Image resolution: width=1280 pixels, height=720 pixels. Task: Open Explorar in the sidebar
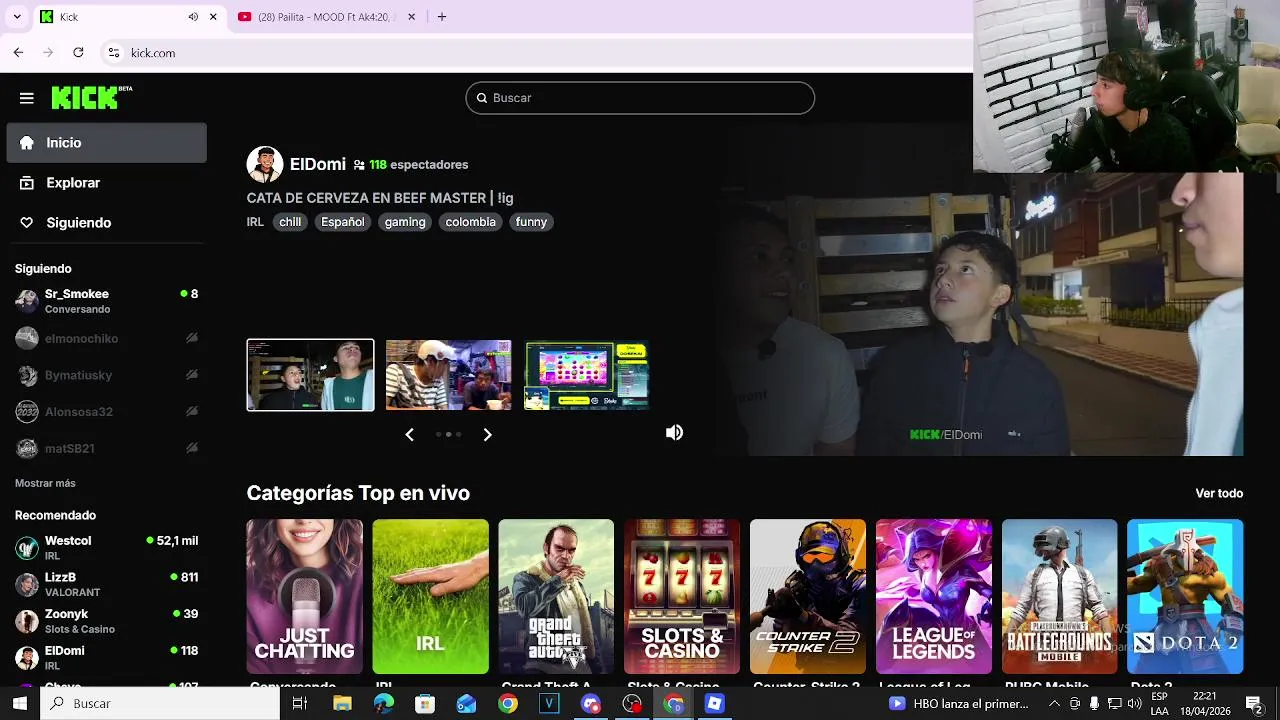tap(107, 183)
